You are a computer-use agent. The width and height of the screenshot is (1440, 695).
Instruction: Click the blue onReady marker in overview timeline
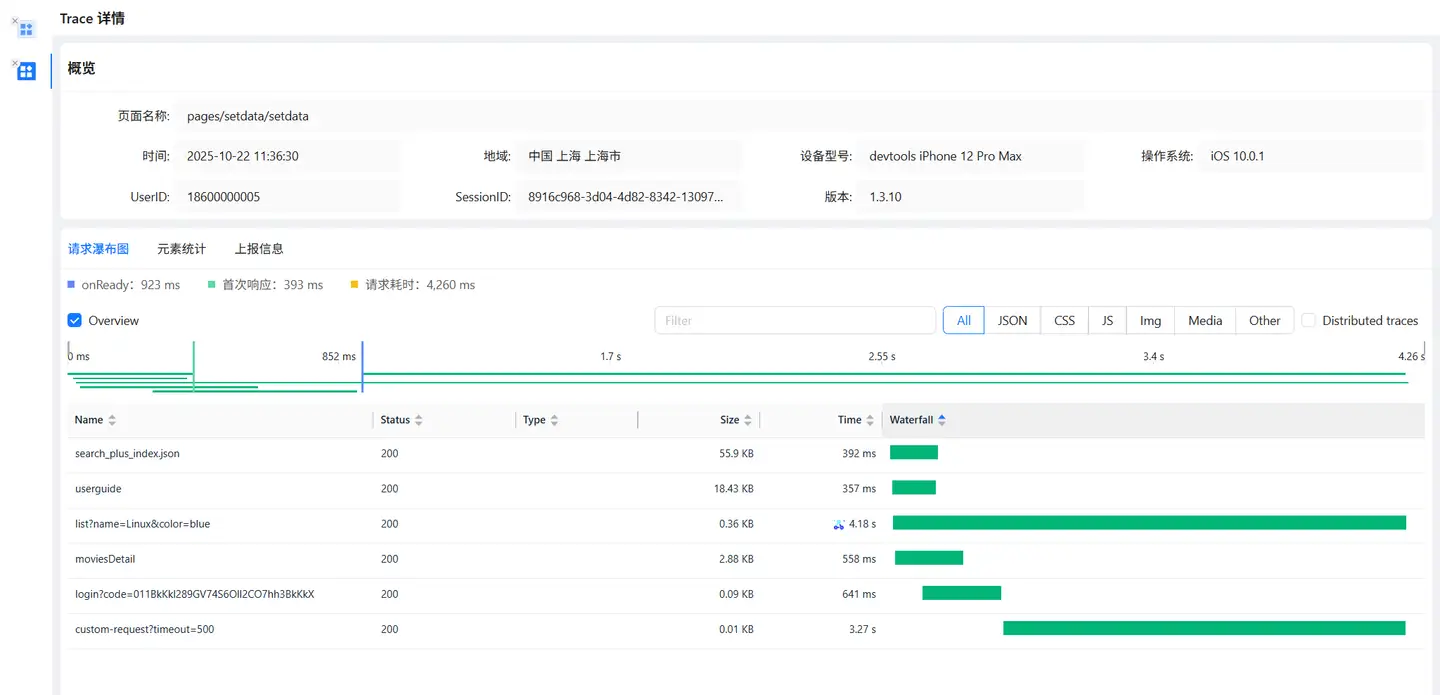click(x=362, y=367)
